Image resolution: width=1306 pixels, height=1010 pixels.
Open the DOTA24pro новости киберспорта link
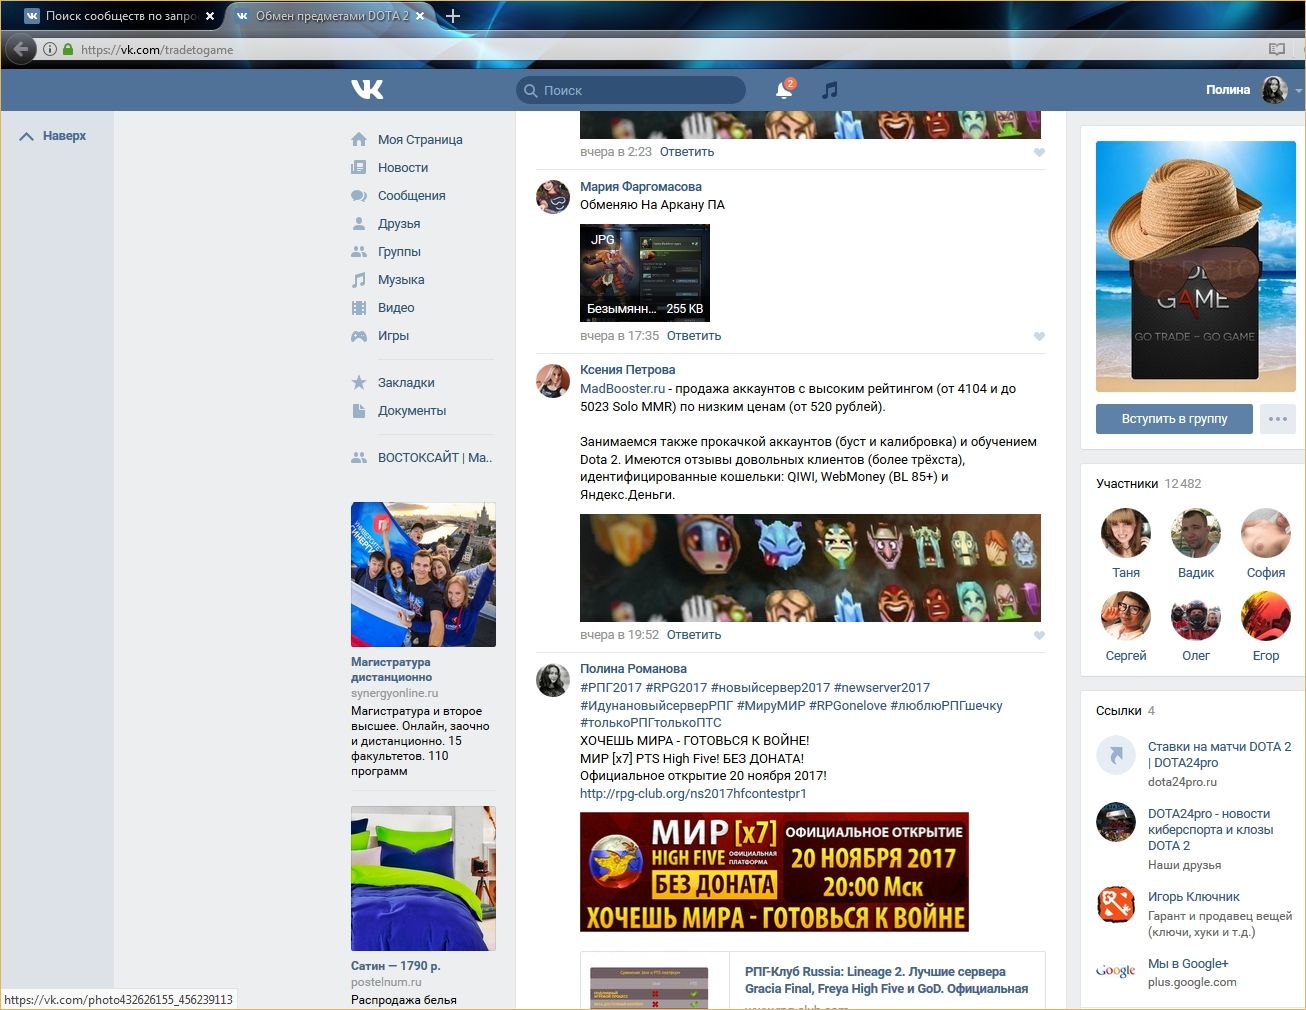(1210, 830)
